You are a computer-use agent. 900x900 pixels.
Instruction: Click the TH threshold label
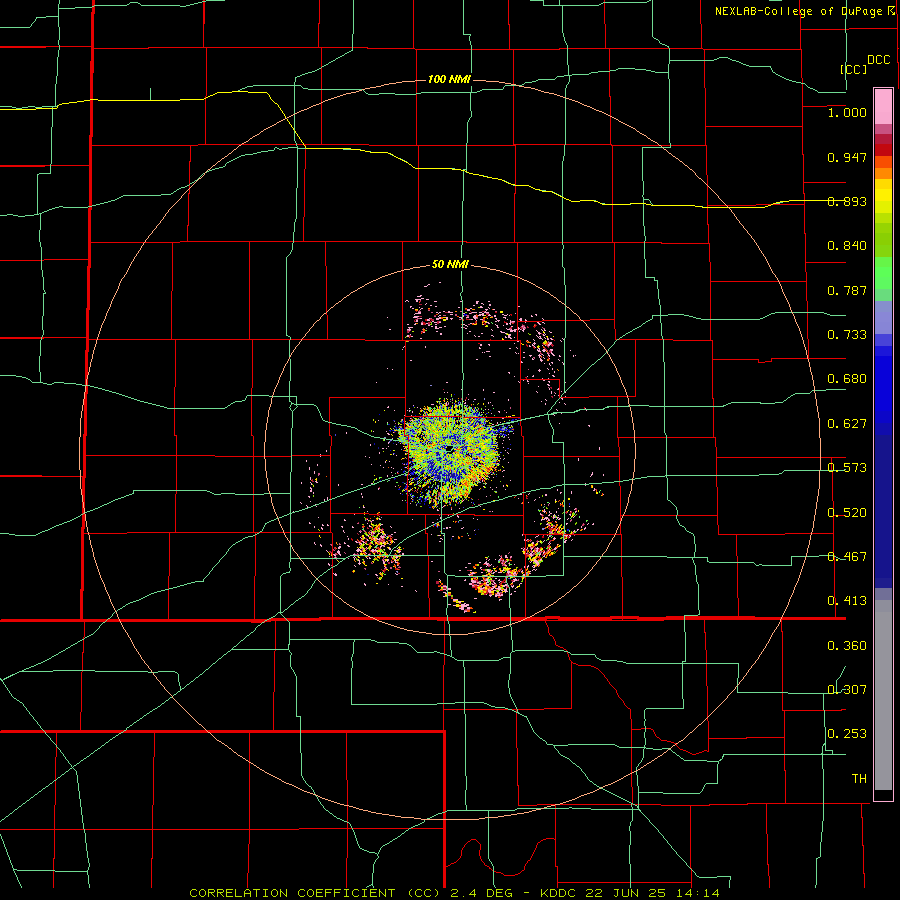point(859,779)
